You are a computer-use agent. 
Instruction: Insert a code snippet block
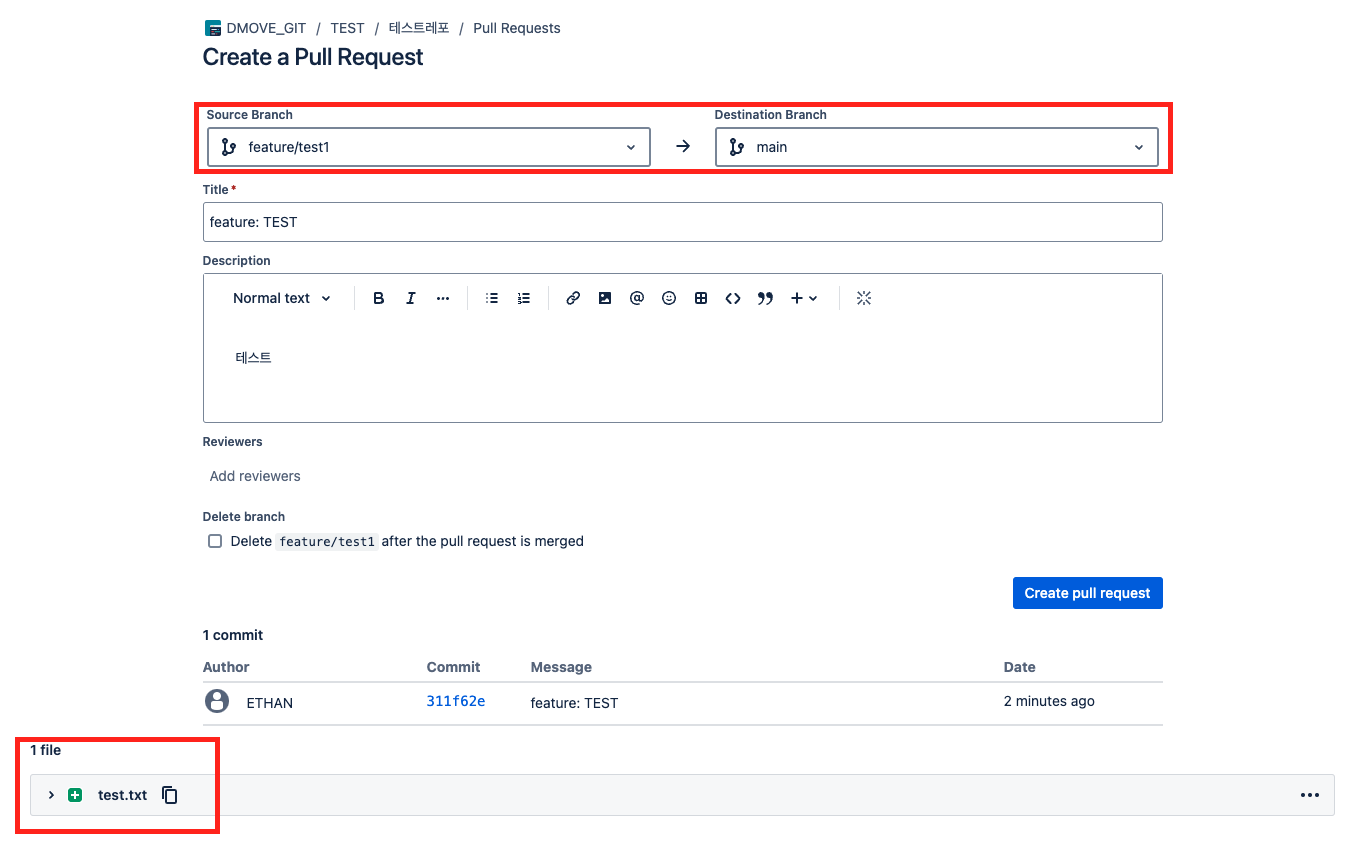pos(733,298)
